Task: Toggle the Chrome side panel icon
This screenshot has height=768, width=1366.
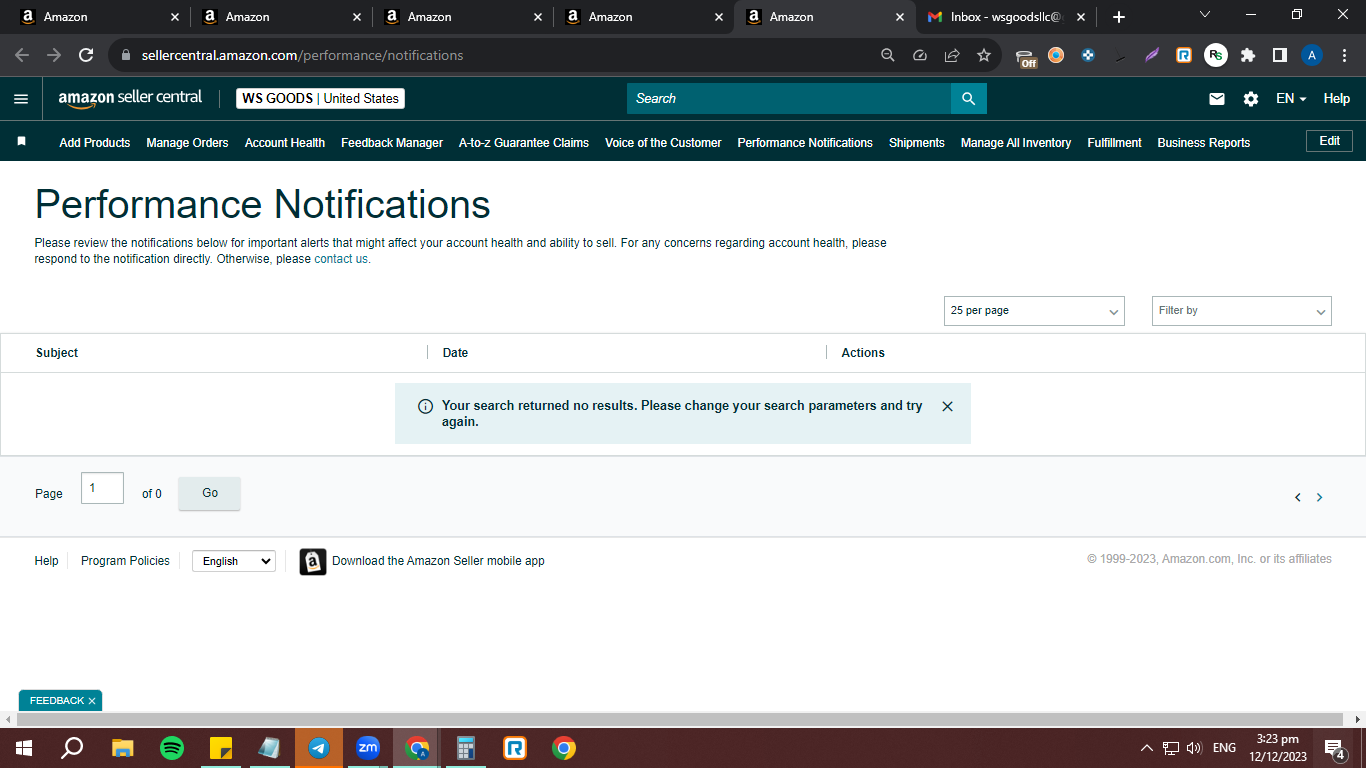Action: coord(1280,55)
